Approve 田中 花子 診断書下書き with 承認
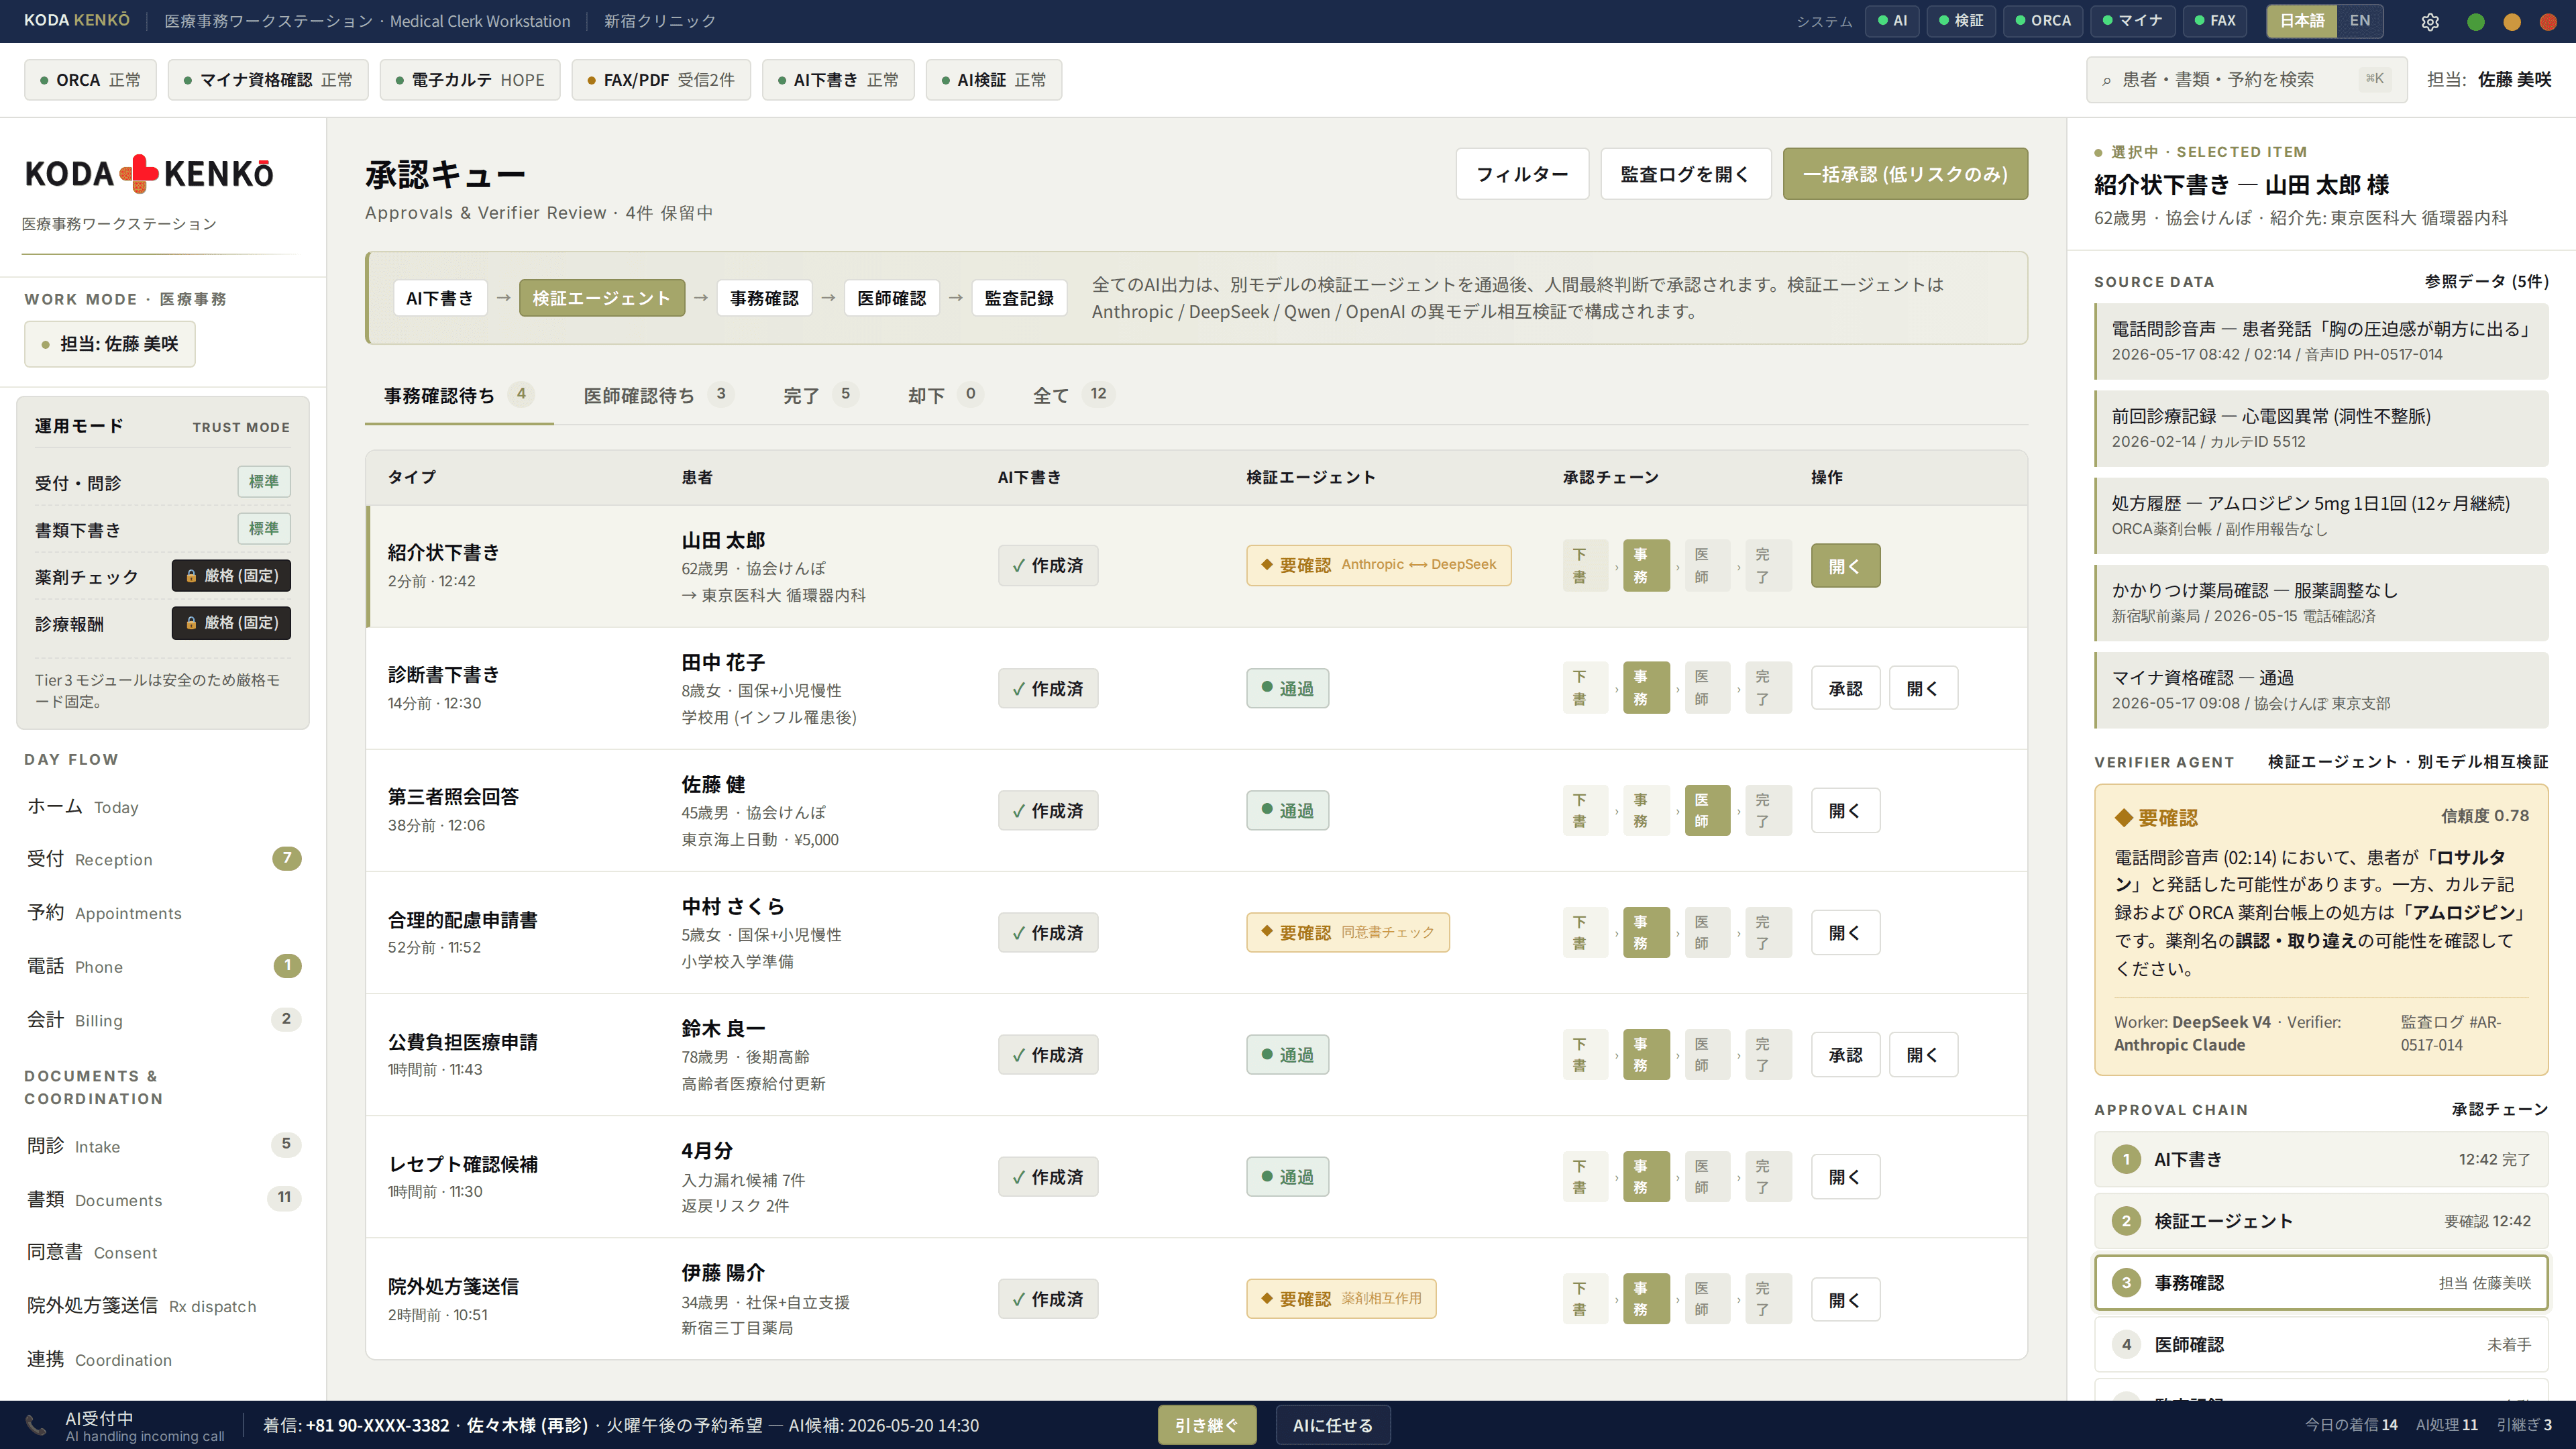This screenshot has height=1449, width=2576. 1845,688
